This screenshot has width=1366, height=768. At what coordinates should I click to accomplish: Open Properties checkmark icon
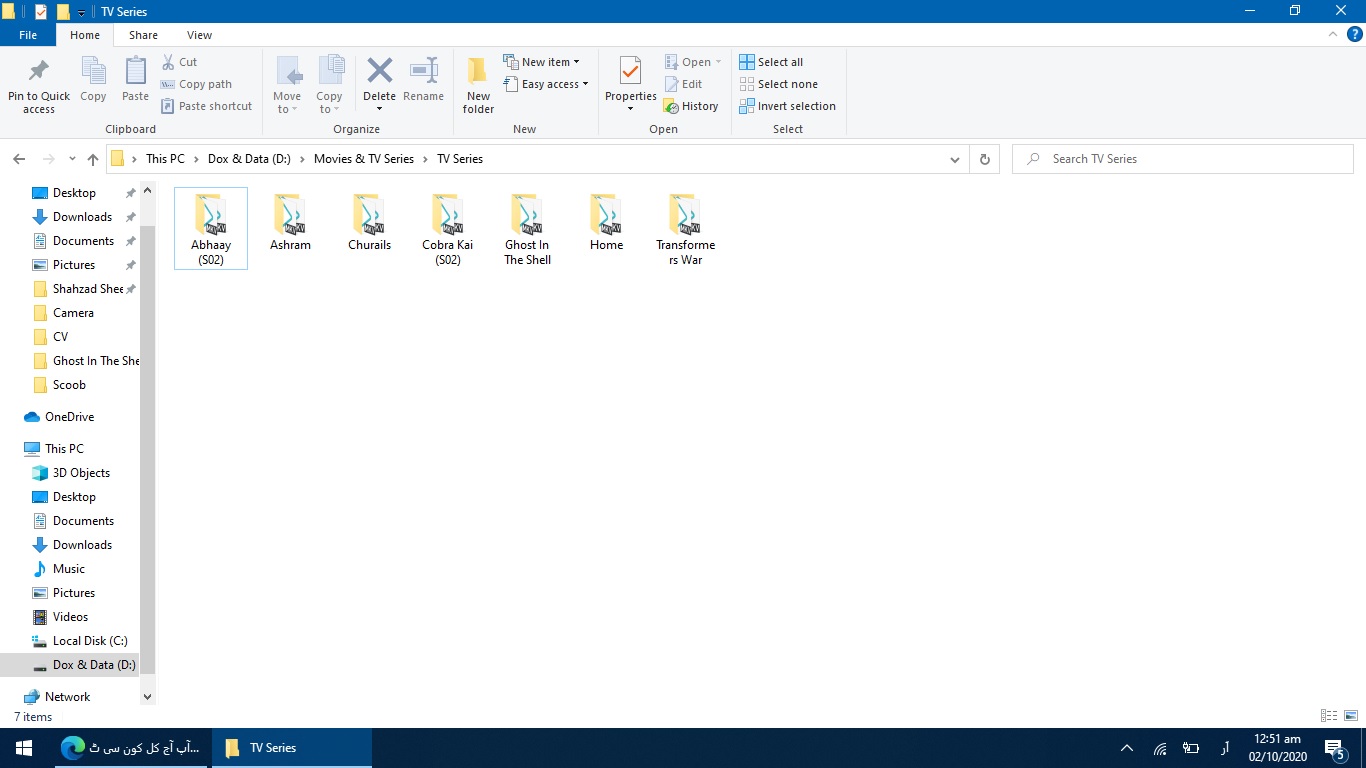tap(630, 71)
